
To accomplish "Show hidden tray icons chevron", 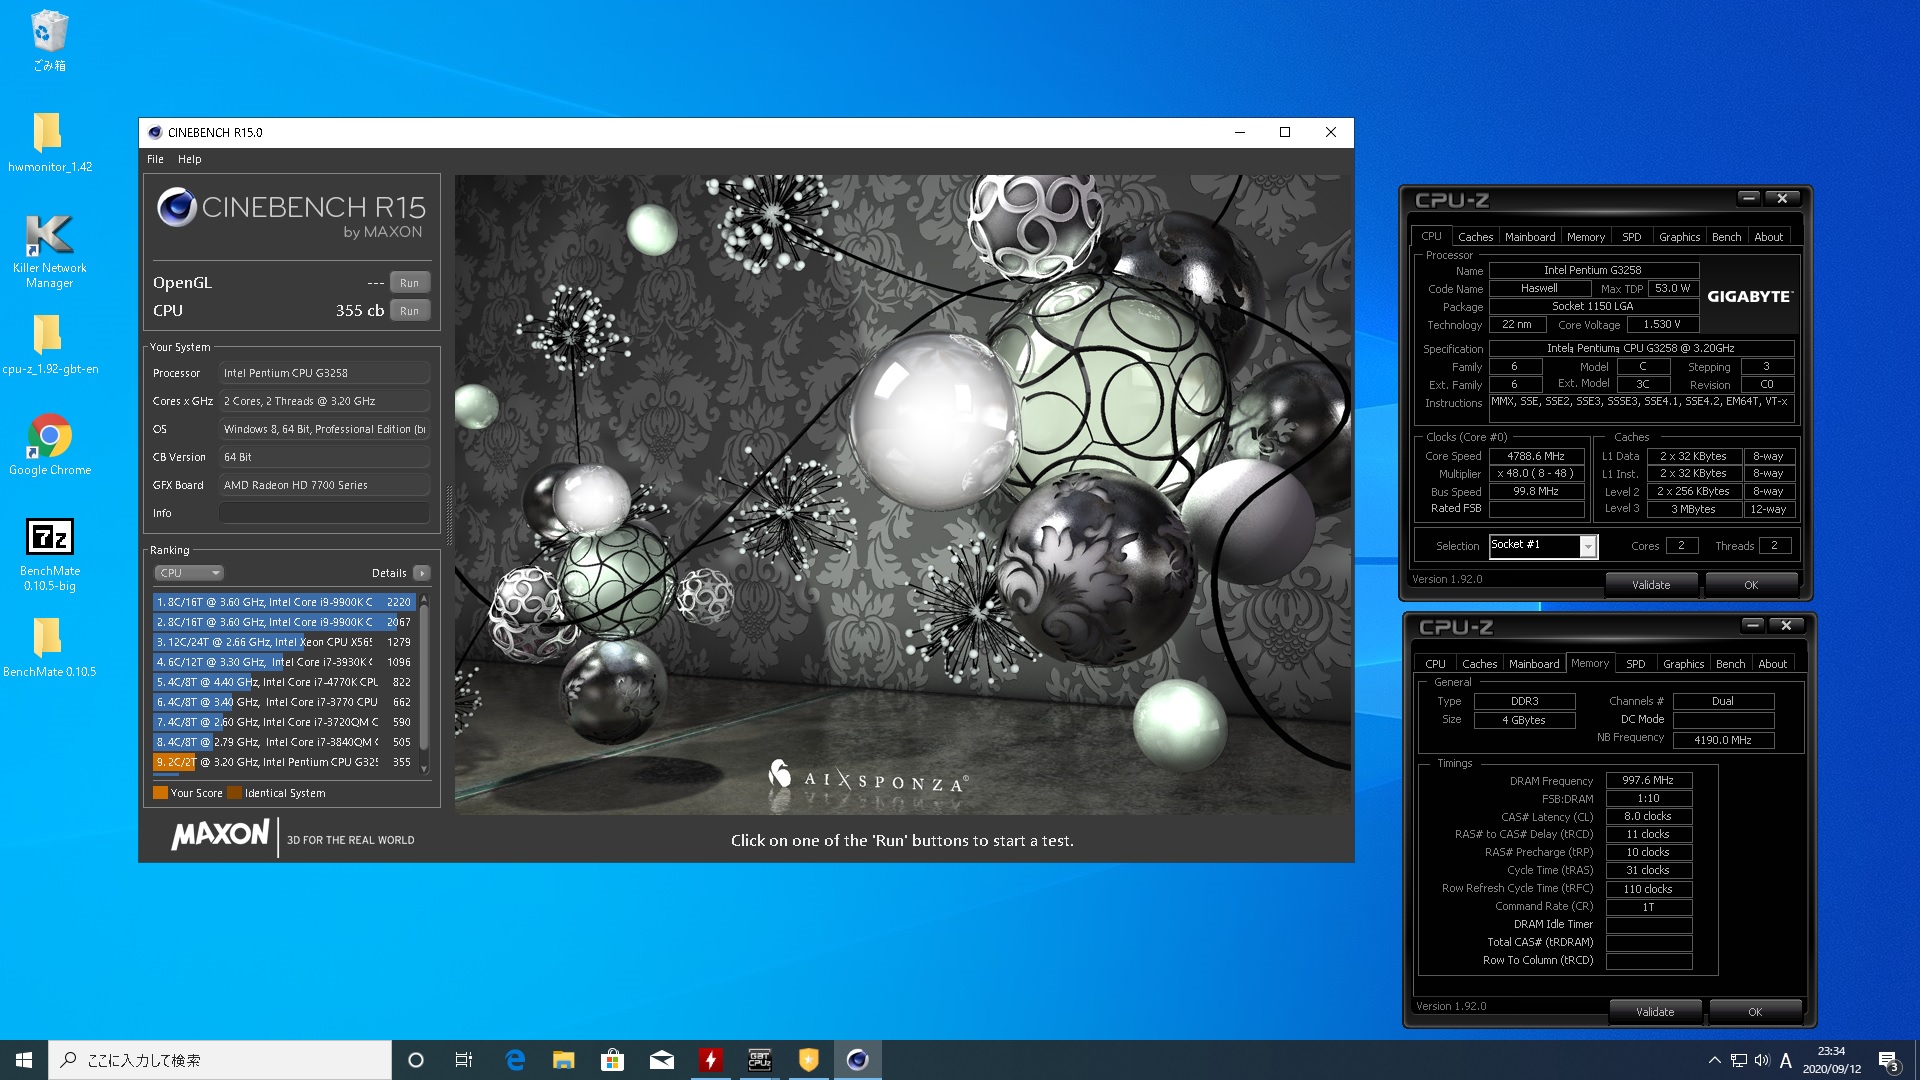I will pyautogui.click(x=1714, y=1060).
